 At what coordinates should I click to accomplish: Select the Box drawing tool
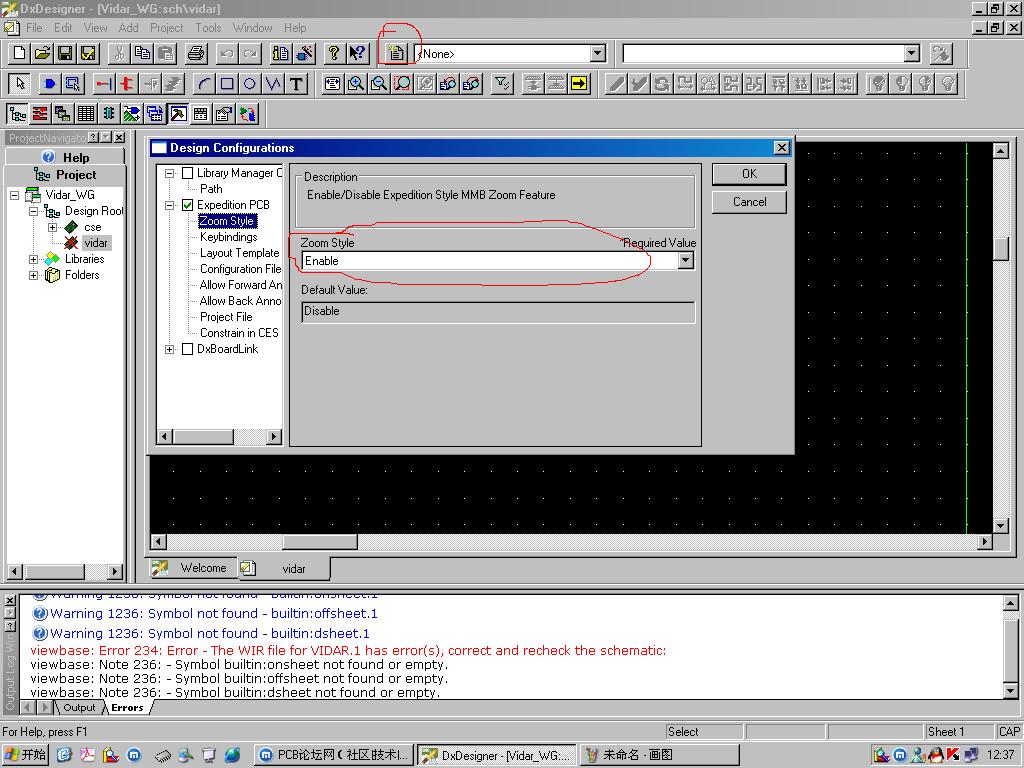click(x=227, y=84)
